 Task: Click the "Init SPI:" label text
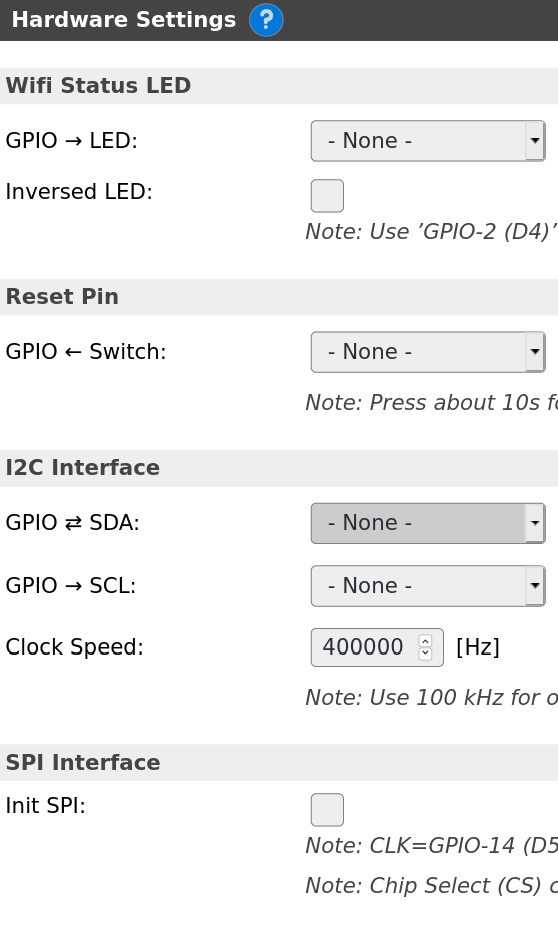pyautogui.click(x=45, y=806)
